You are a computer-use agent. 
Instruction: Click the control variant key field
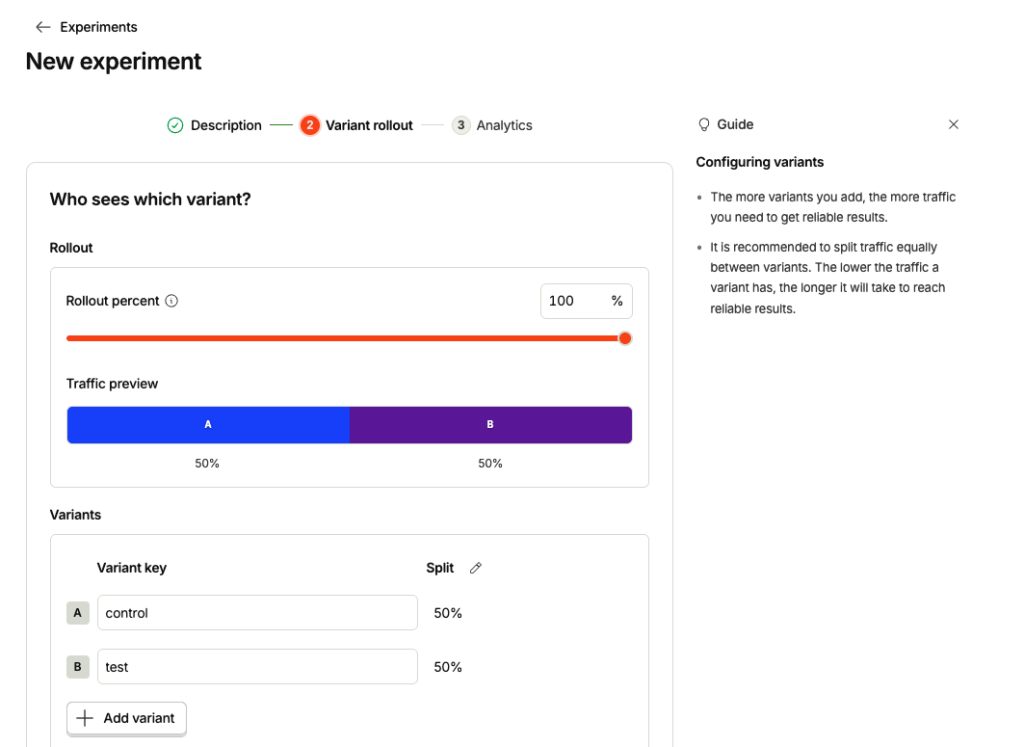click(x=257, y=612)
